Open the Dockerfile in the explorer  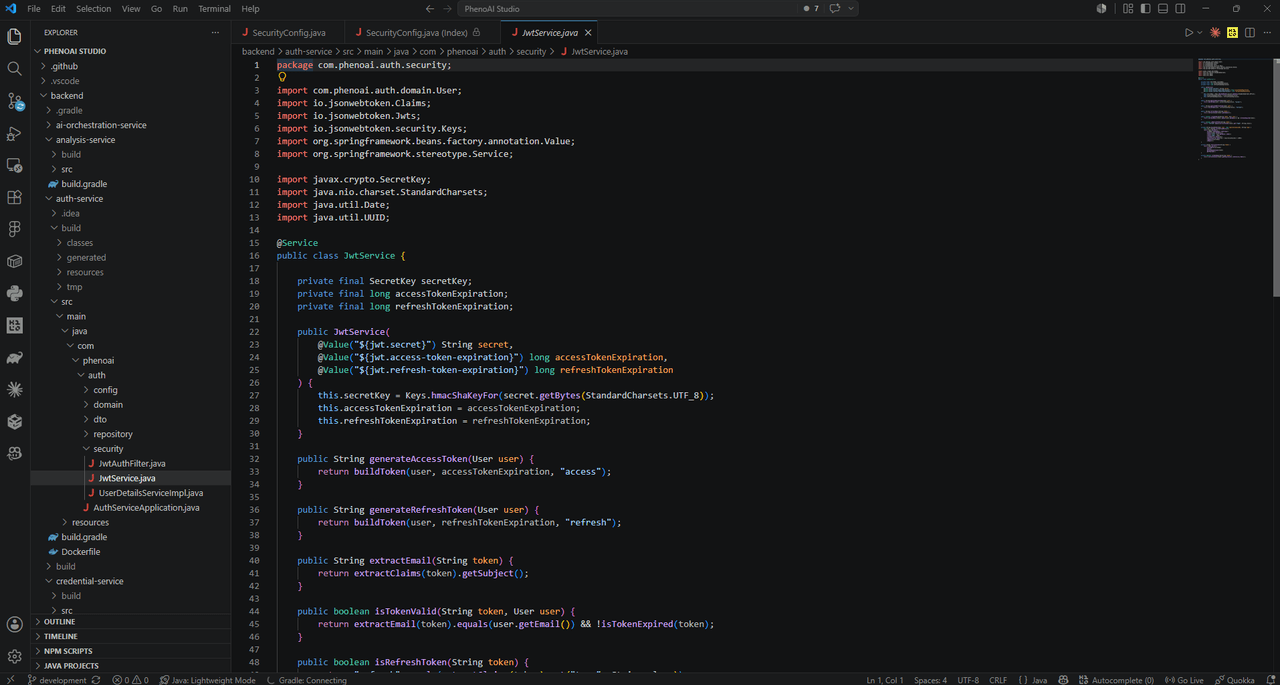pyautogui.click(x=81, y=552)
